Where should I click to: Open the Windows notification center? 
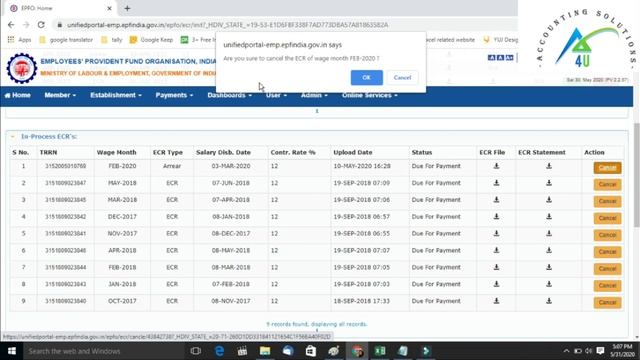(600, 351)
